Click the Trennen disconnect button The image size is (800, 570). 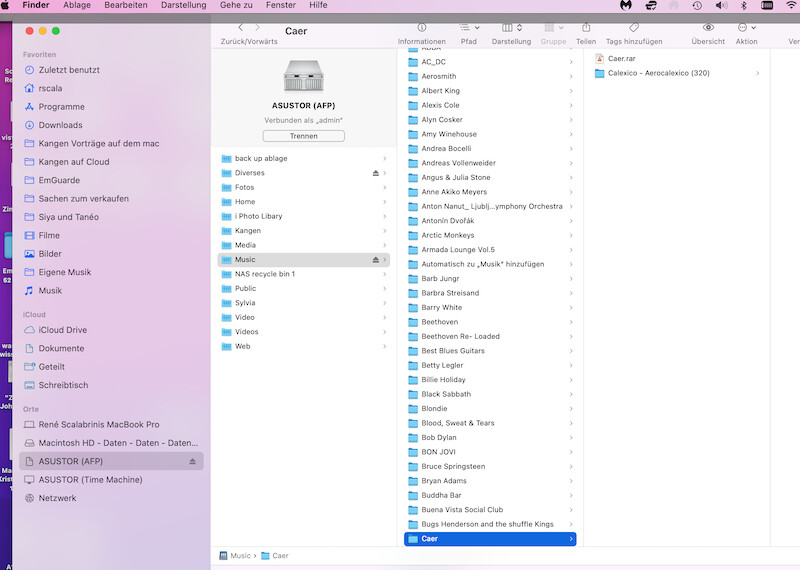[x=304, y=136]
